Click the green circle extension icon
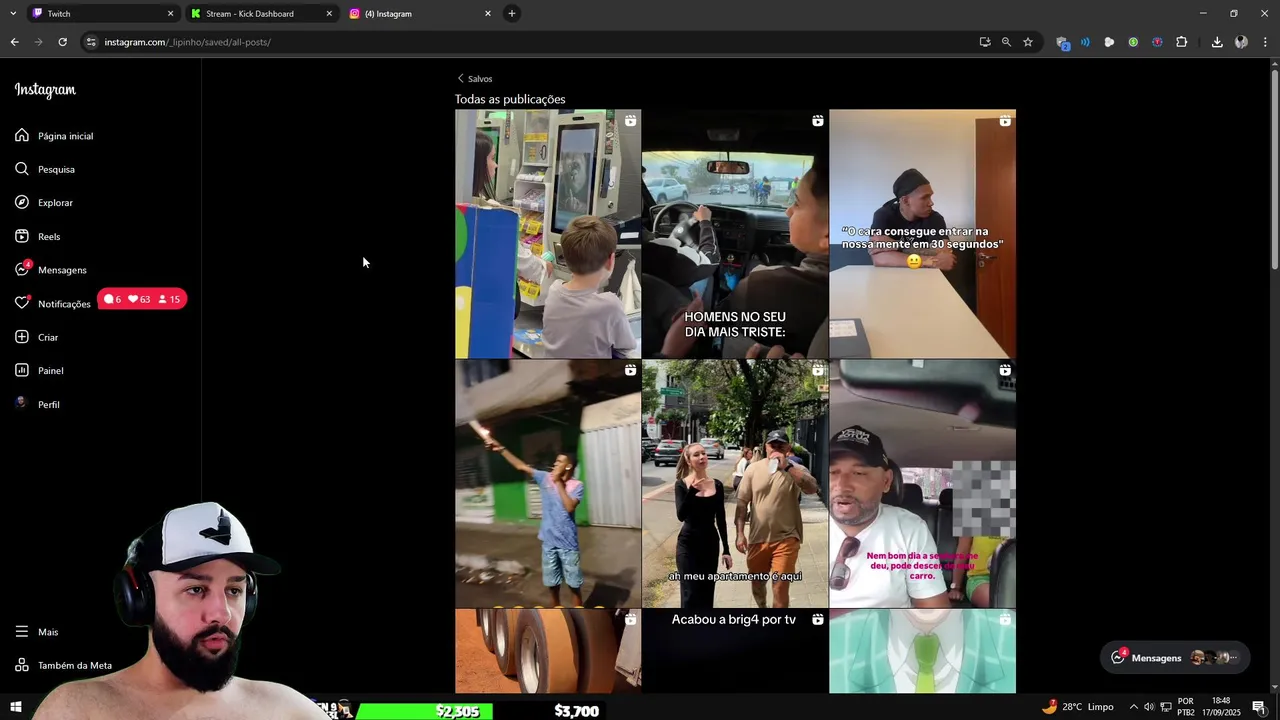 click(x=1133, y=42)
